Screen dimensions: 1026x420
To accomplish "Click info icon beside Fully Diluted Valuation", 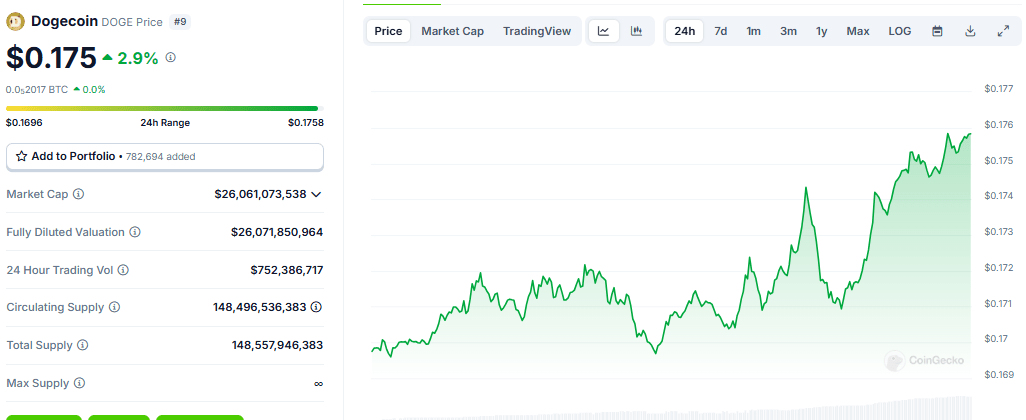I will click(135, 232).
